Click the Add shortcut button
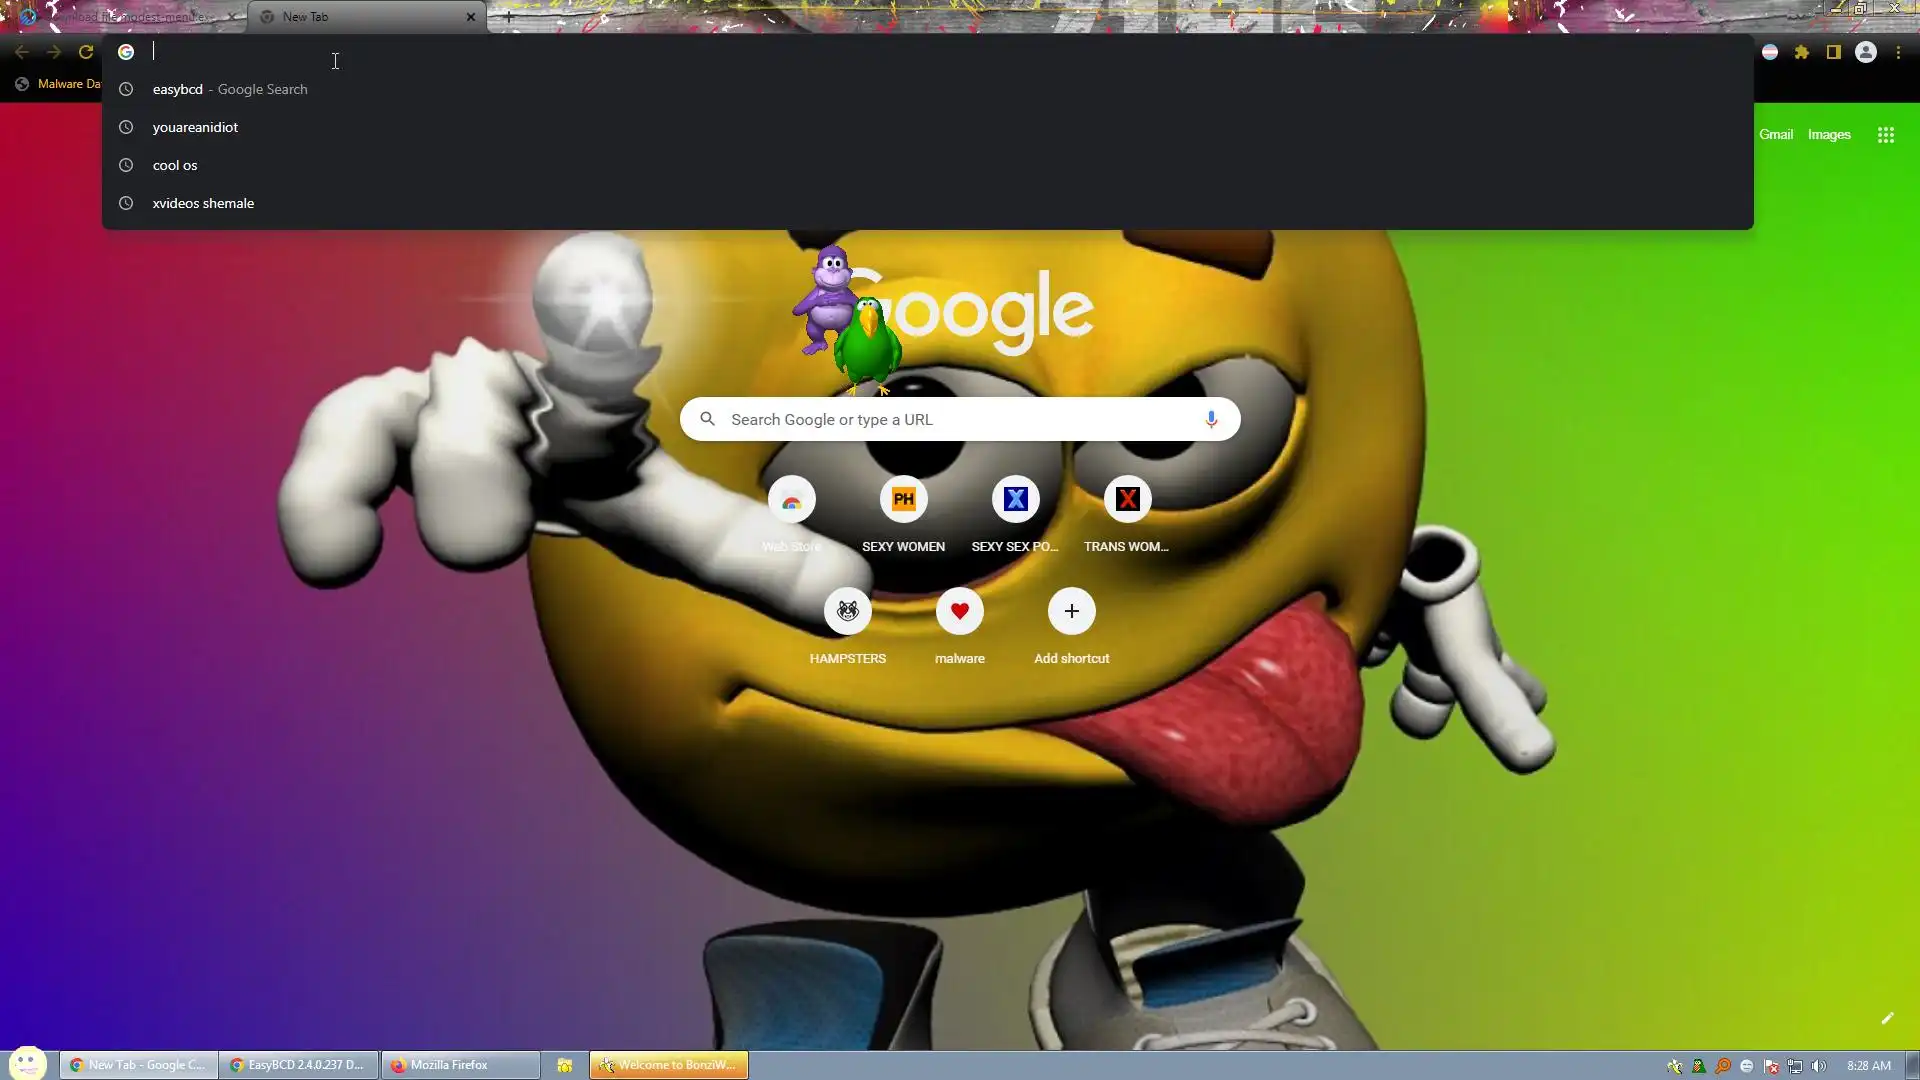Image resolution: width=1920 pixels, height=1080 pixels. coord(1071,611)
